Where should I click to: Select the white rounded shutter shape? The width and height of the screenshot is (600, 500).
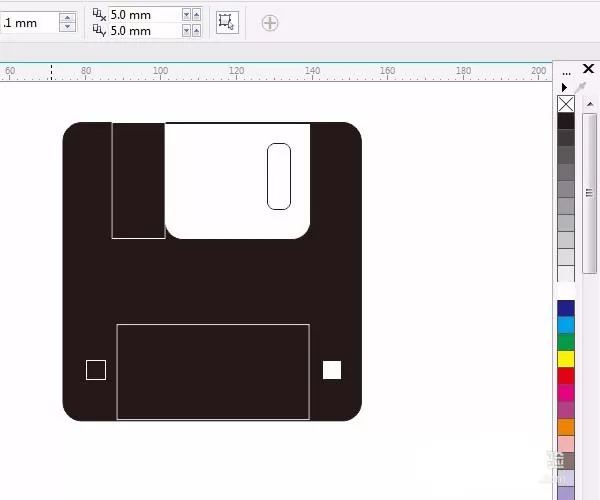[x=237, y=181]
